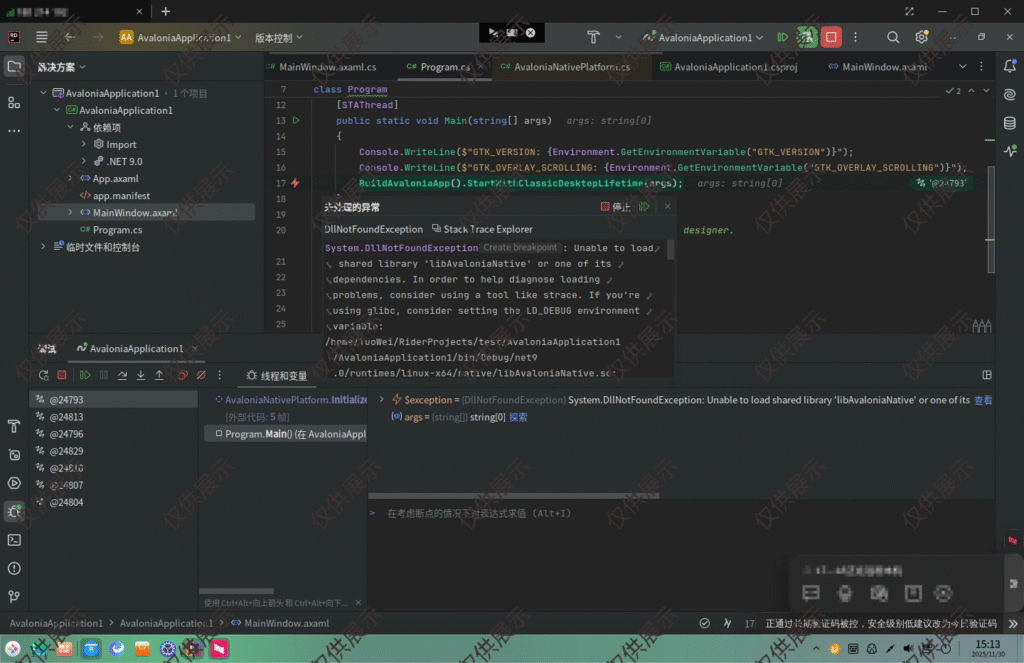Resume program execution in debug toolbar
Viewport: 1024px width, 663px height.
[84, 375]
